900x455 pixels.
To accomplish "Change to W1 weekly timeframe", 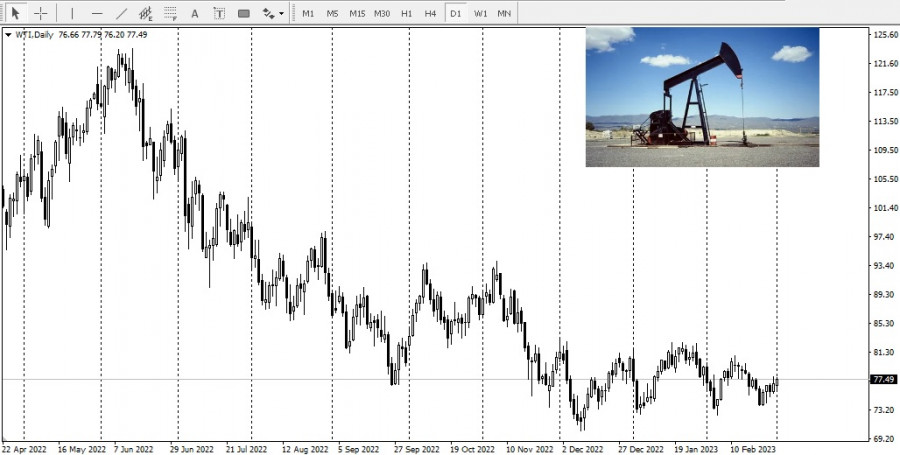I will click(x=480, y=13).
